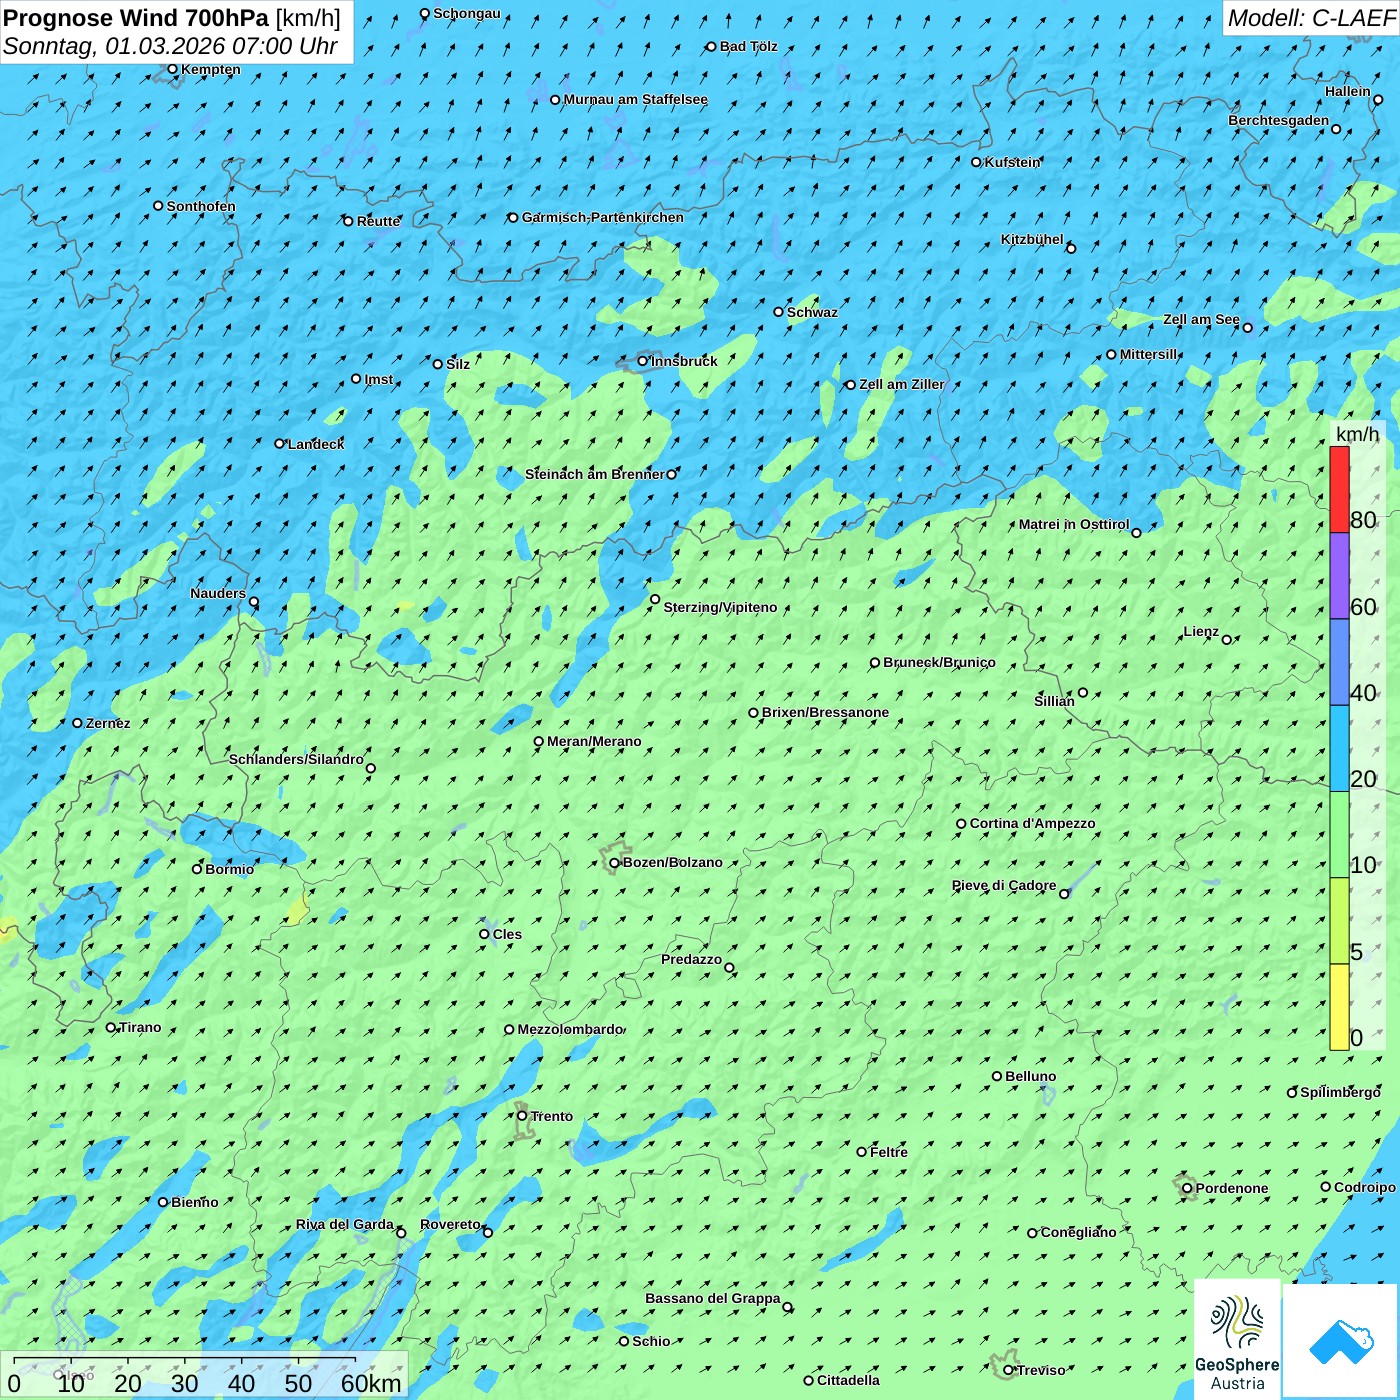Click the 'Garmisch-Partenkirchen' label
Image resolution: width=1400 pixels, height=1400 pixels.
[x=603, y=217]
